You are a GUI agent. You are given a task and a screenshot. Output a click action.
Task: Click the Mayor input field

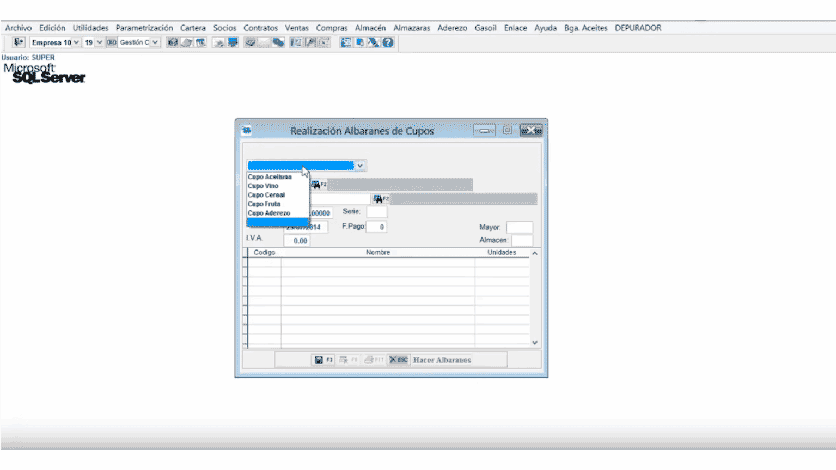(x=519, y=228)
